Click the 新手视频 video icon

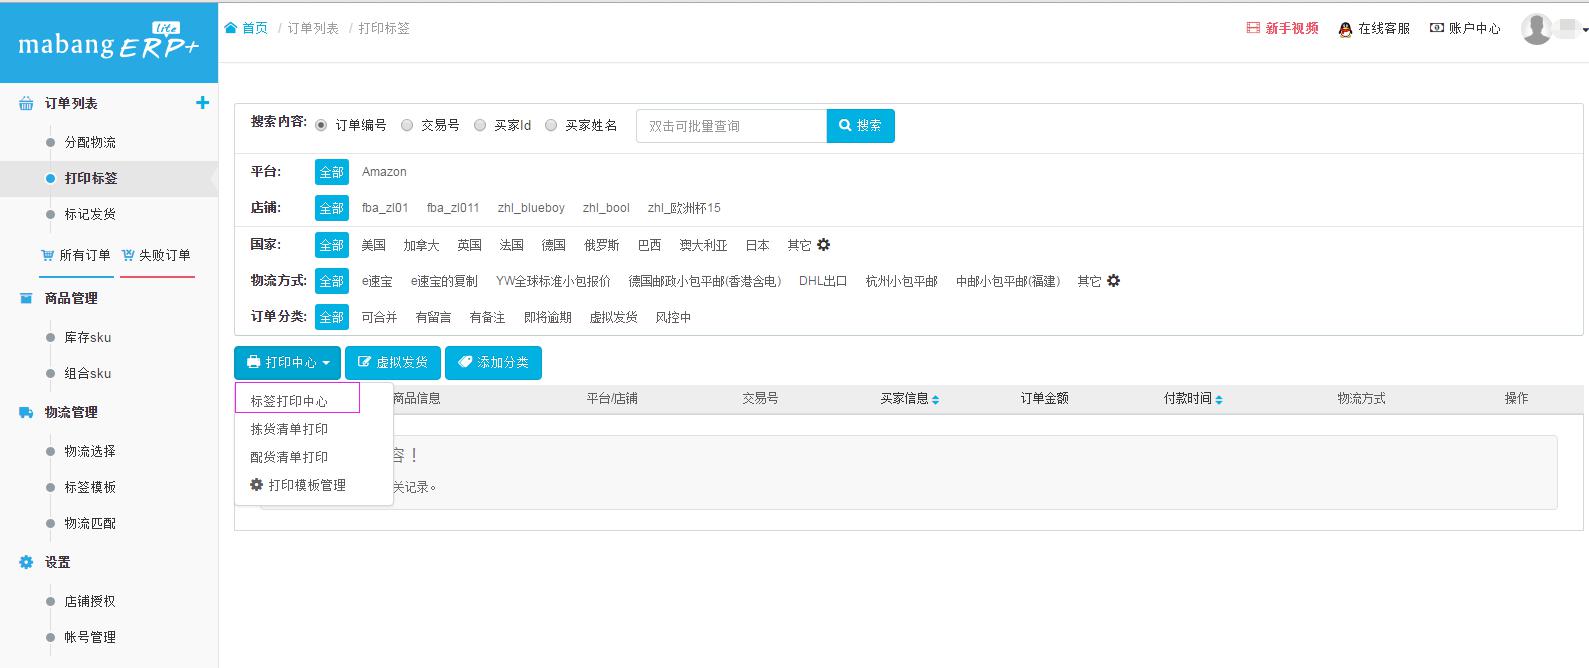click(1253, 28)
